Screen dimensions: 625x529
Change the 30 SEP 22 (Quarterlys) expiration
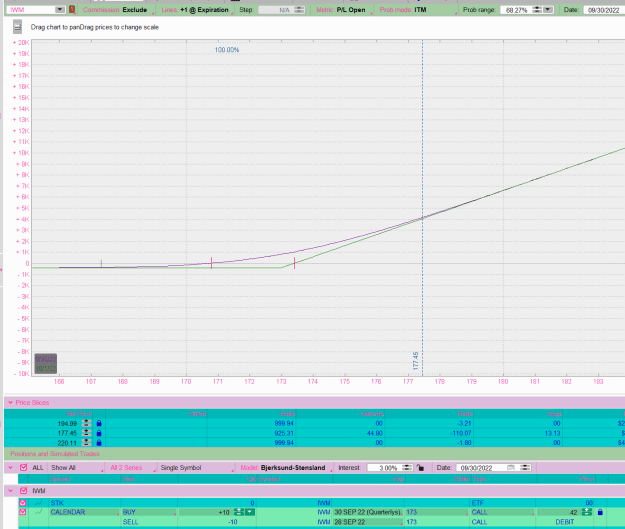coord(368,512)
